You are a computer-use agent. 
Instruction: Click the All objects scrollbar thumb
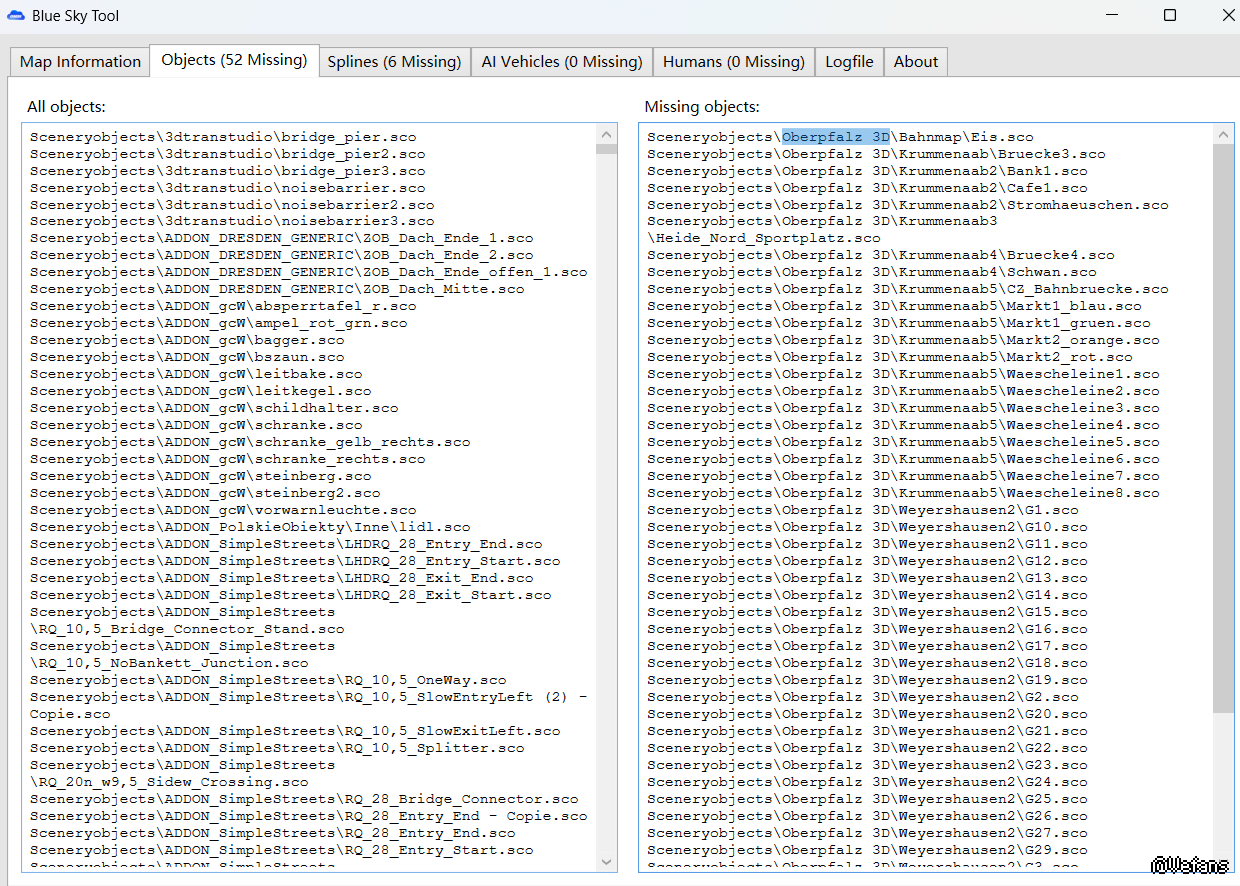pyautogui.click(x=606, y=149)
